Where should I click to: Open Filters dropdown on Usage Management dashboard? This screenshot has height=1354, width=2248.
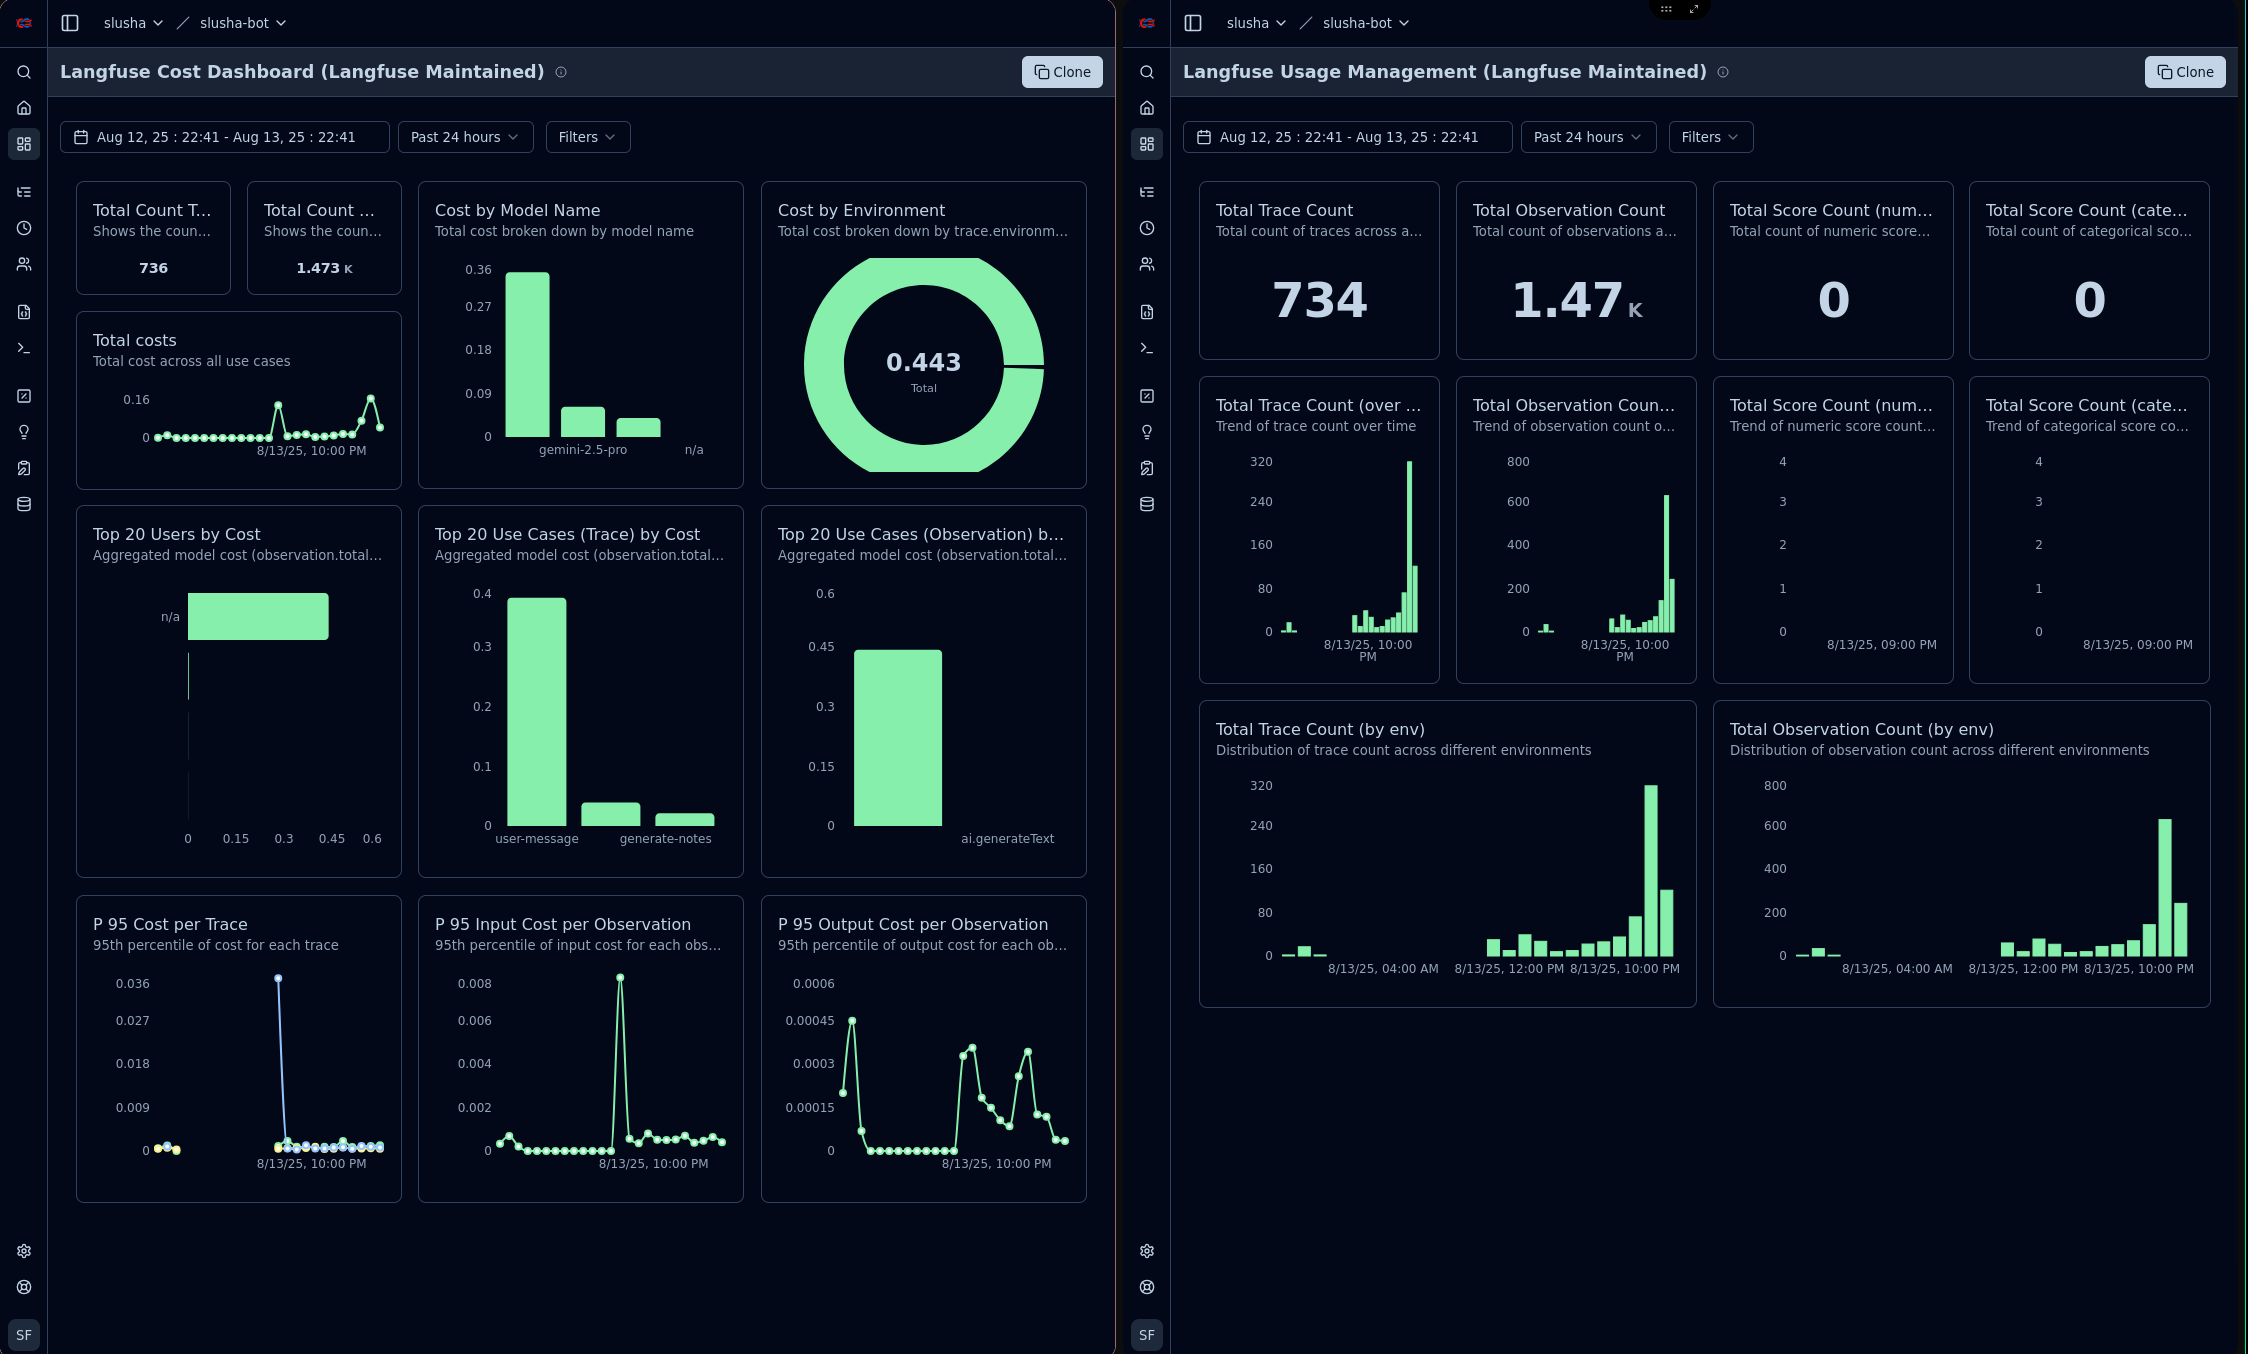(x=1710, y=137)
